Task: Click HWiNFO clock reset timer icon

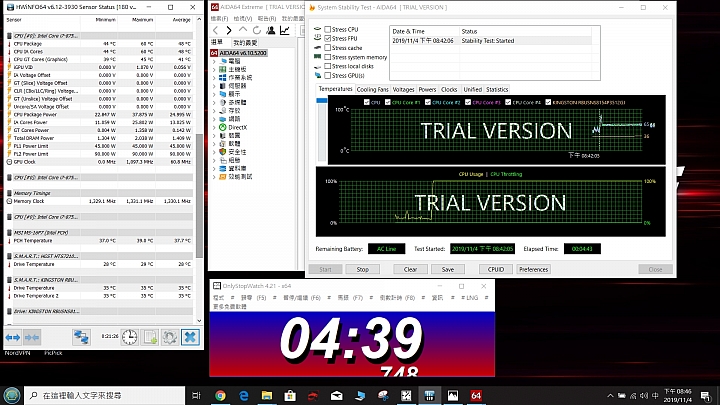Action: [x=129, y=338]
